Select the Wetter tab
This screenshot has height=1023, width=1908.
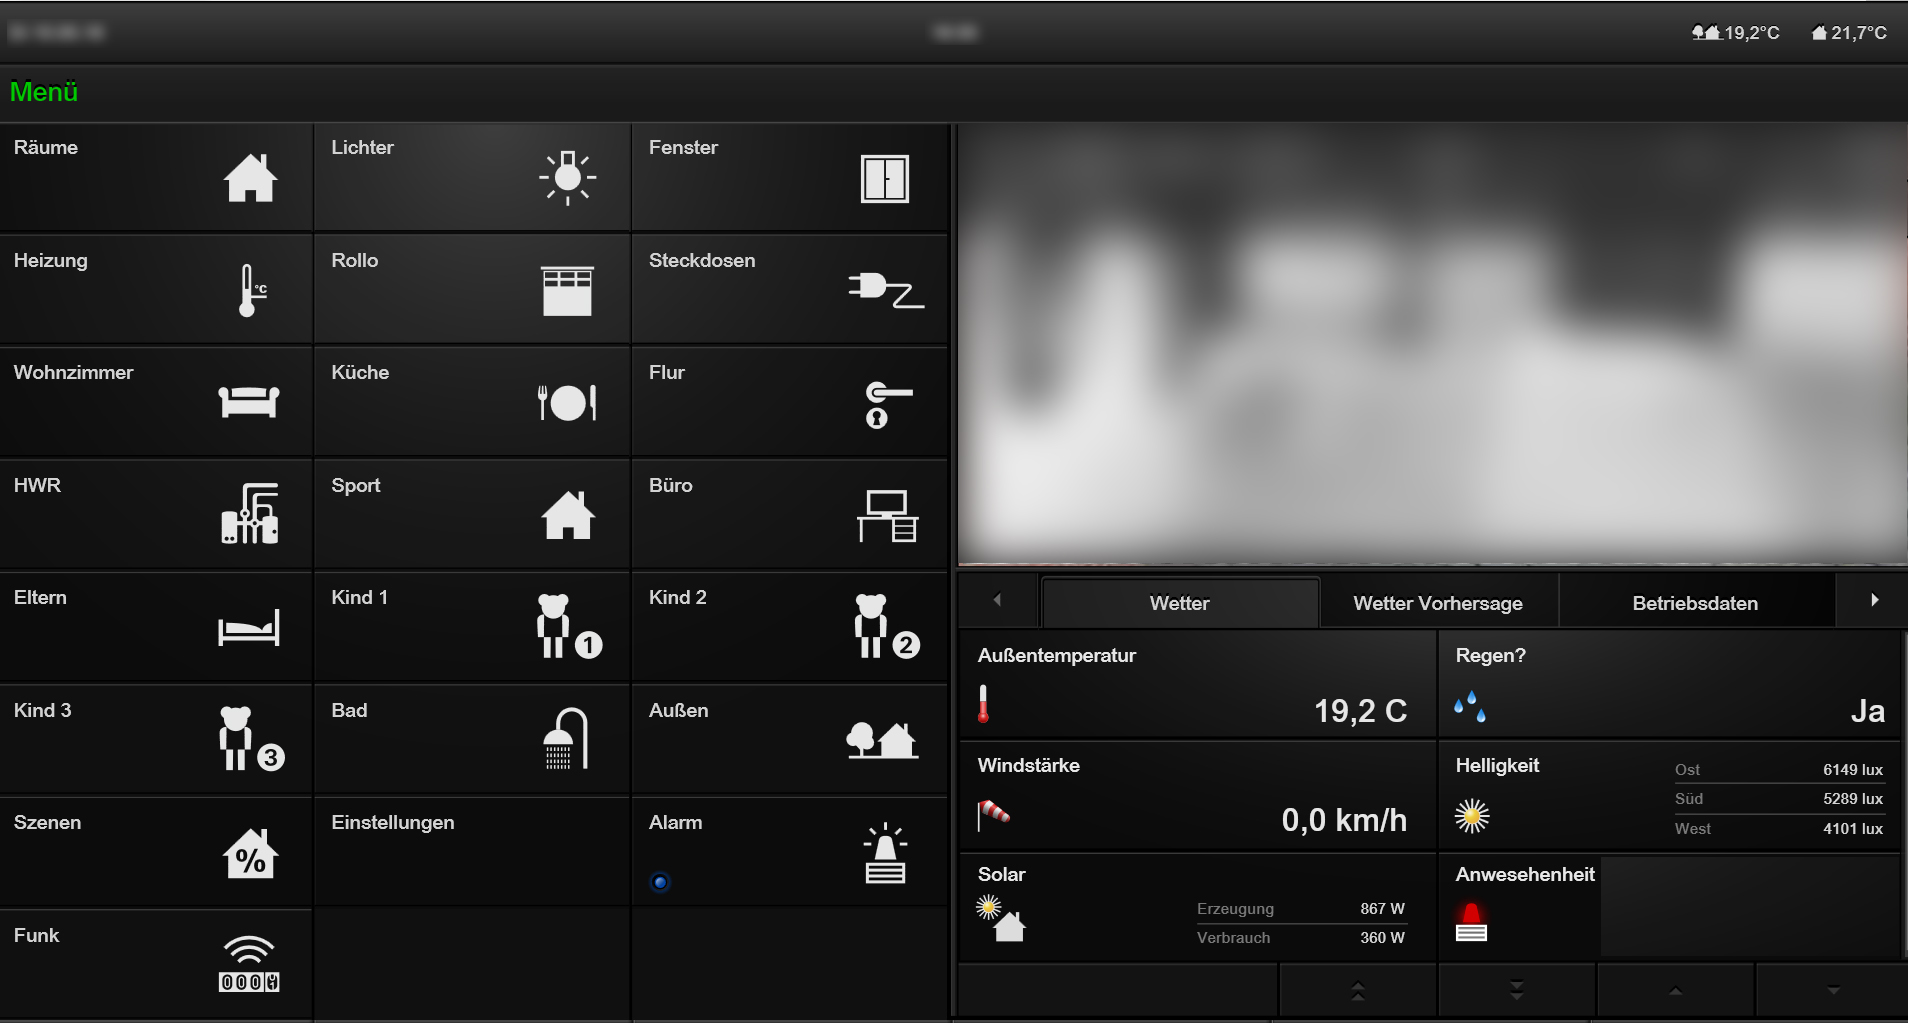(x=1180, y=603)
